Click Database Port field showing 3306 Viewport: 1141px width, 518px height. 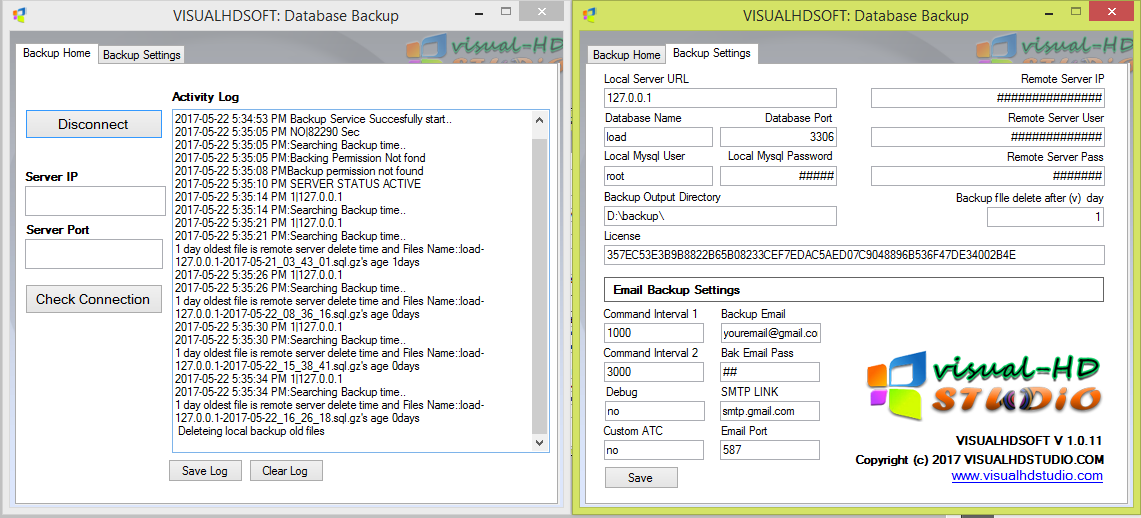779,137
